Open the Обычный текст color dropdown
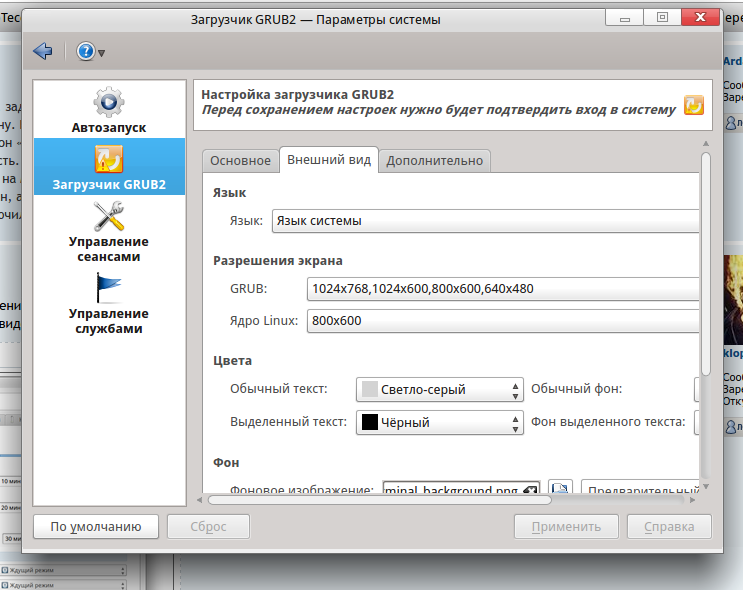This screenshot has height=590, width=743. 440,390
